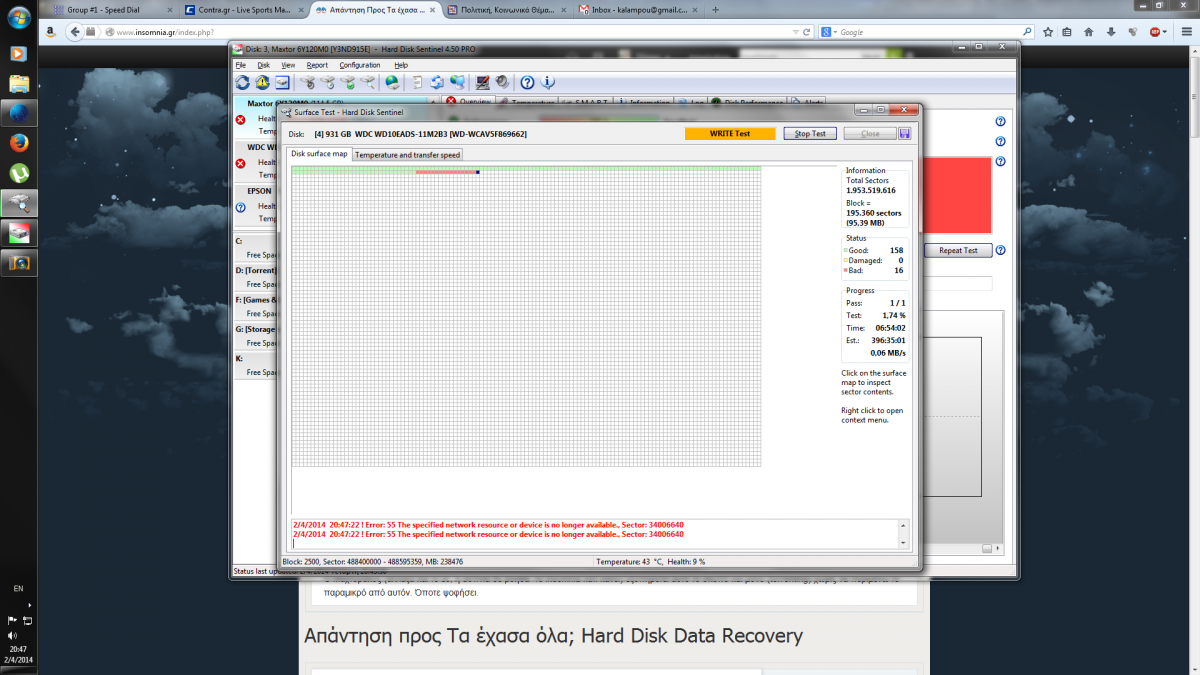Click the floppy save icon in Surface Test

pyautogui.click(x=904, y=133)
